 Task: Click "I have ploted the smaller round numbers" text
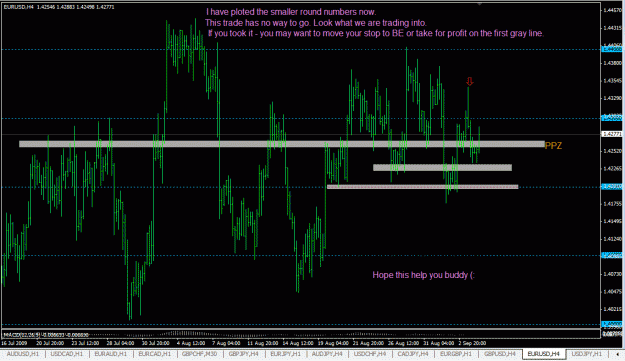click(291, 12)
